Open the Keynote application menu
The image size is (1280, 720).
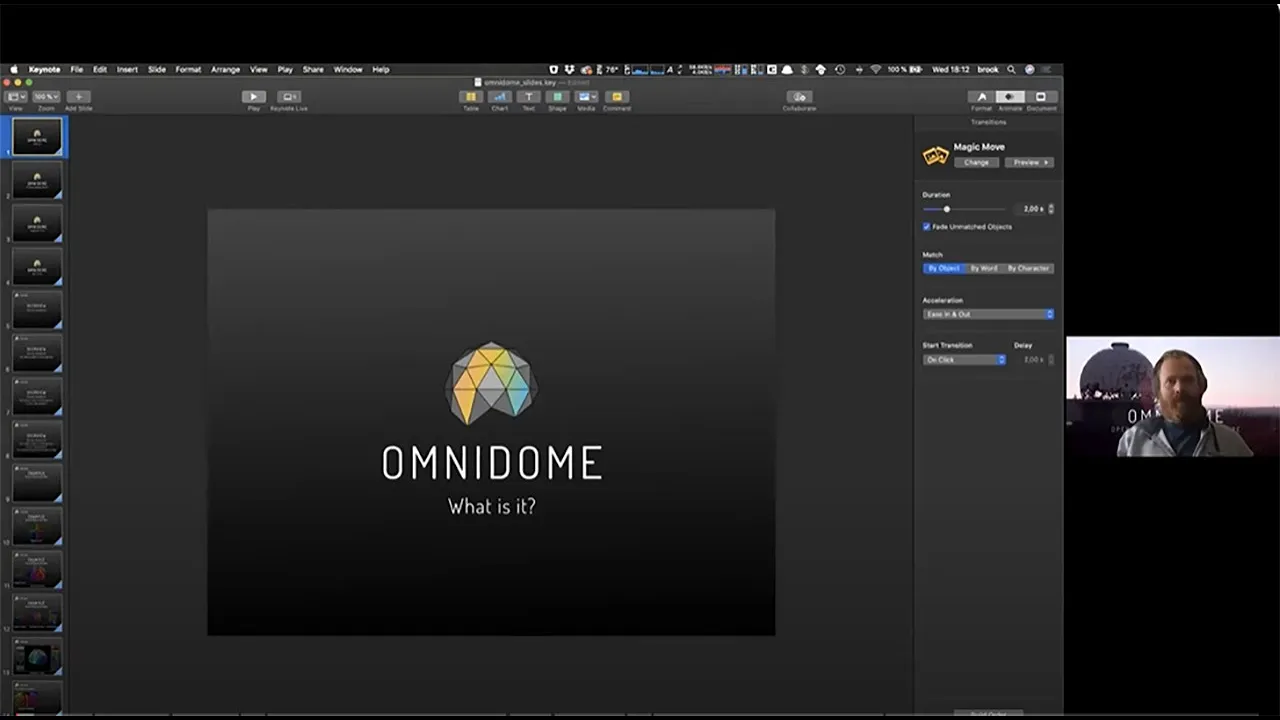coord(44,70)
